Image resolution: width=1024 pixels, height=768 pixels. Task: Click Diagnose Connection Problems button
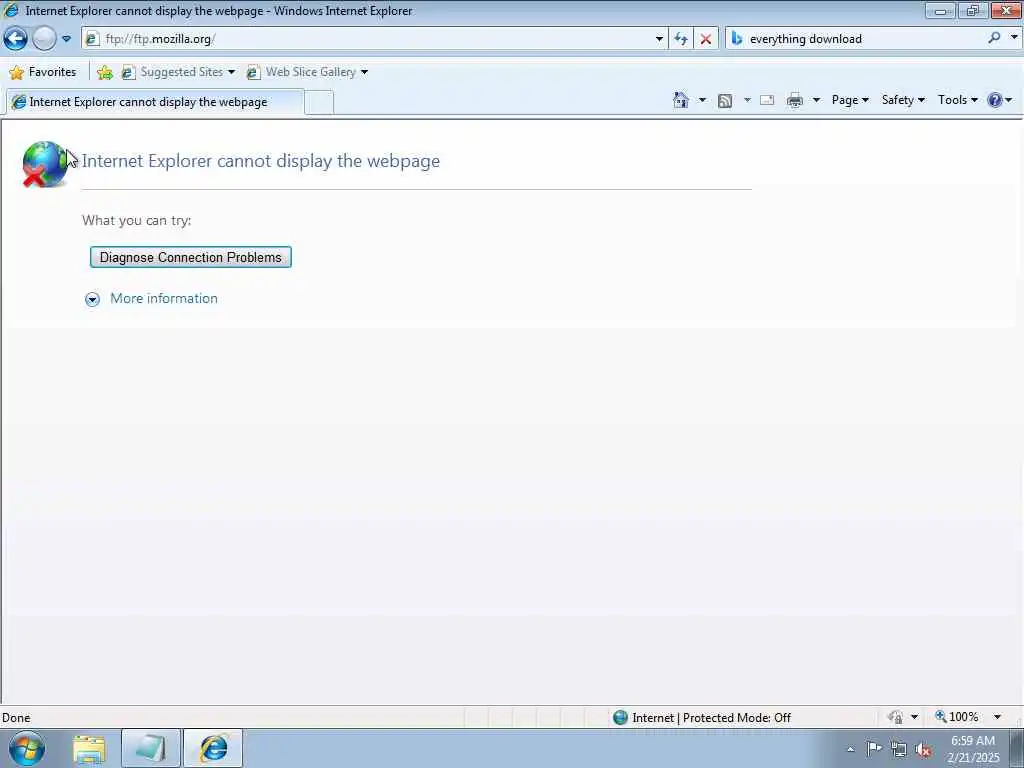point(191,257)
